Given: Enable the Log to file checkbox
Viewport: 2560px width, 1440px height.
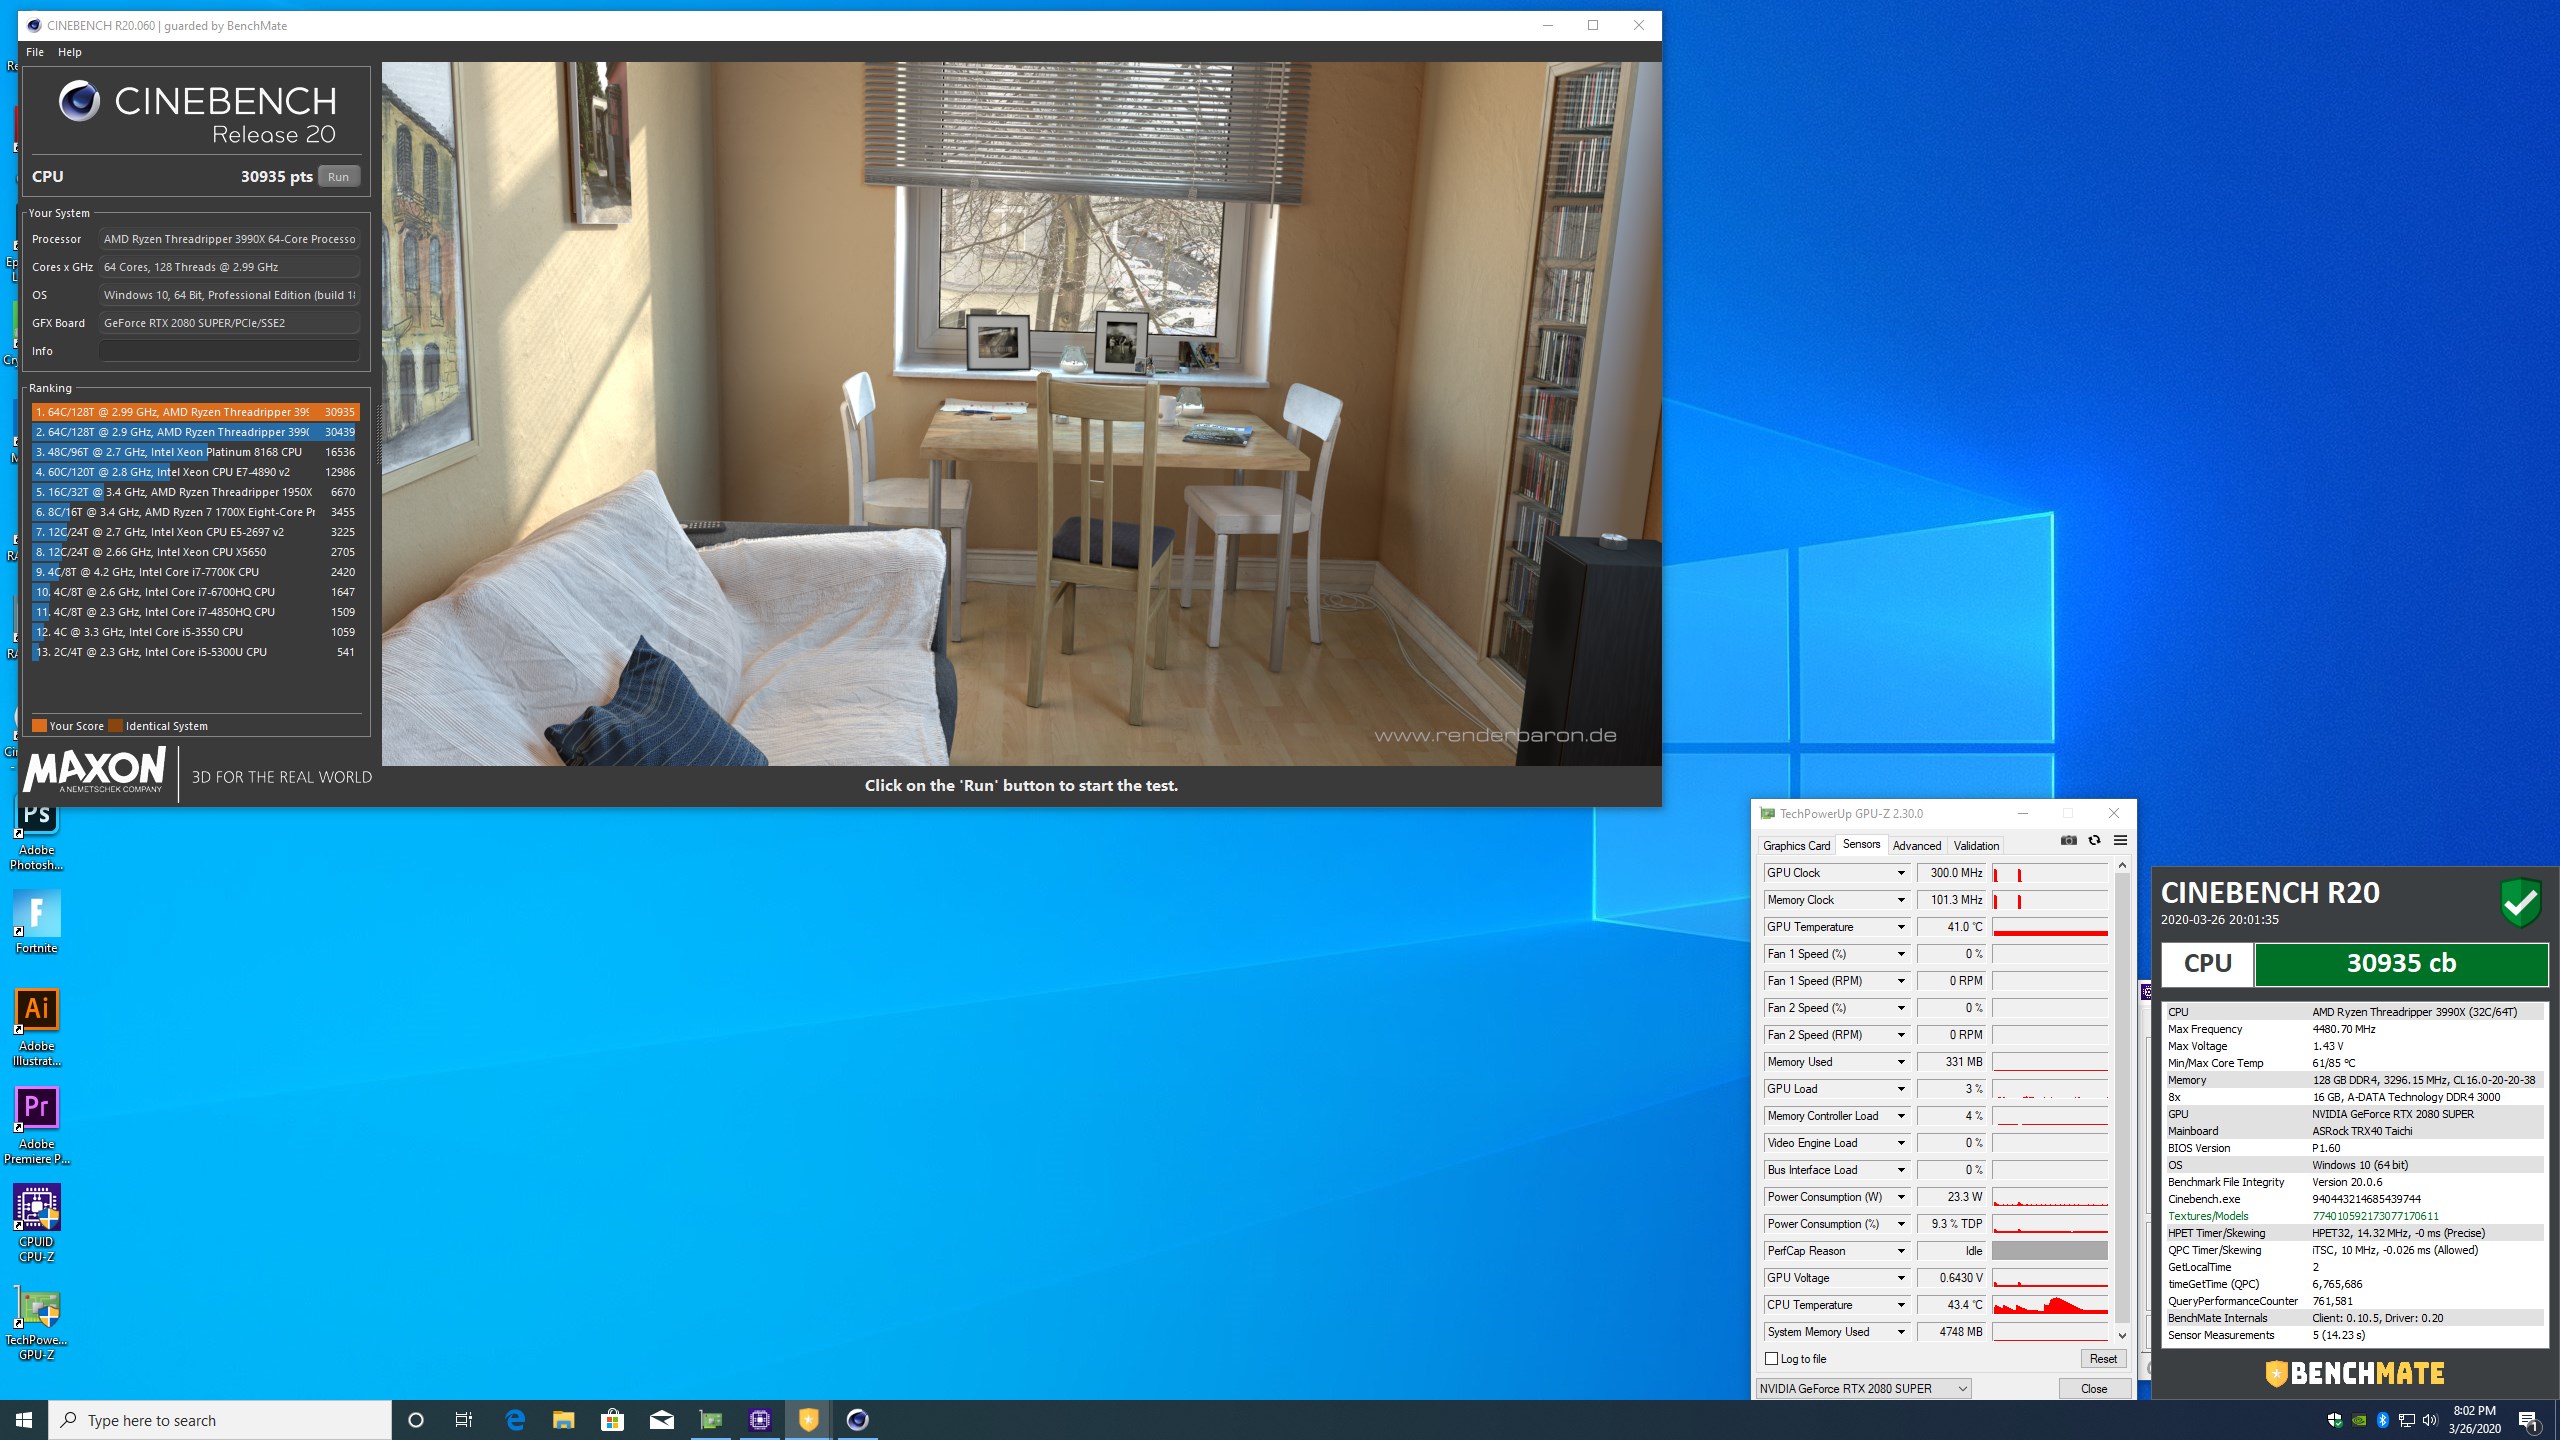Looking at the screenshot, I should pos(1772,1359).
